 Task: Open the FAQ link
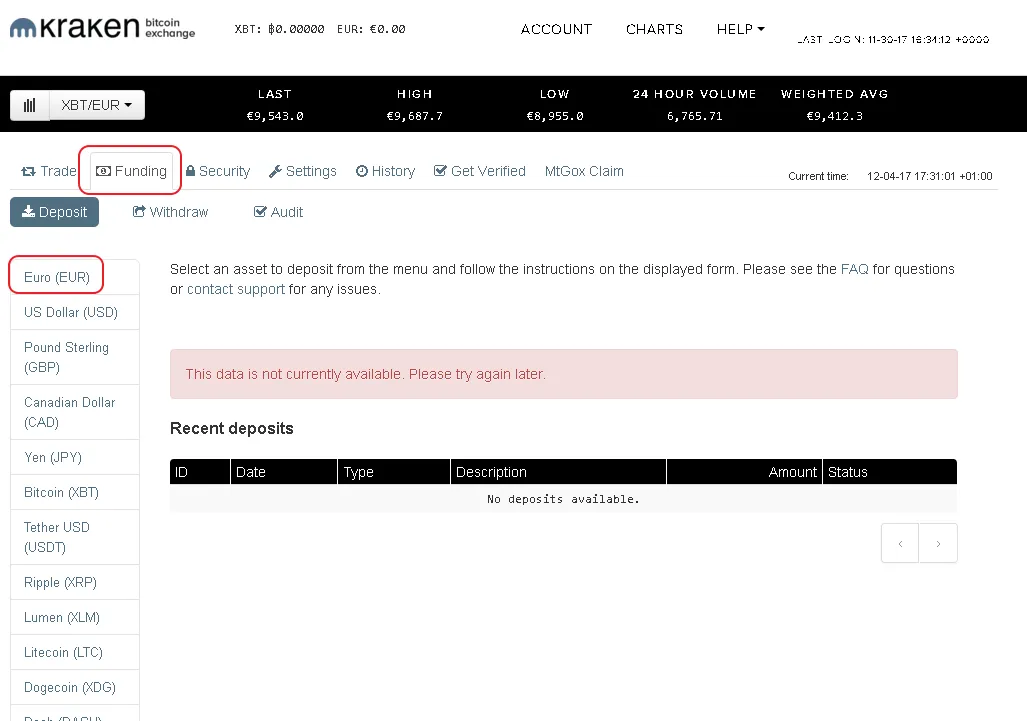pyautogui.click(x=854, y=269)
